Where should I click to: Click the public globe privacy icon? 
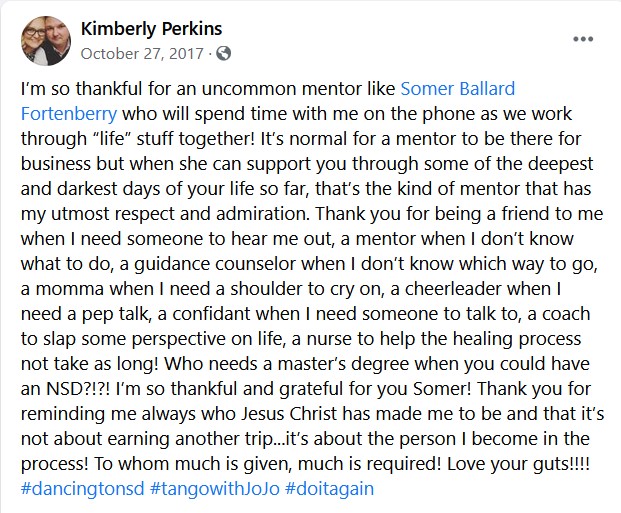coord(223,53)
